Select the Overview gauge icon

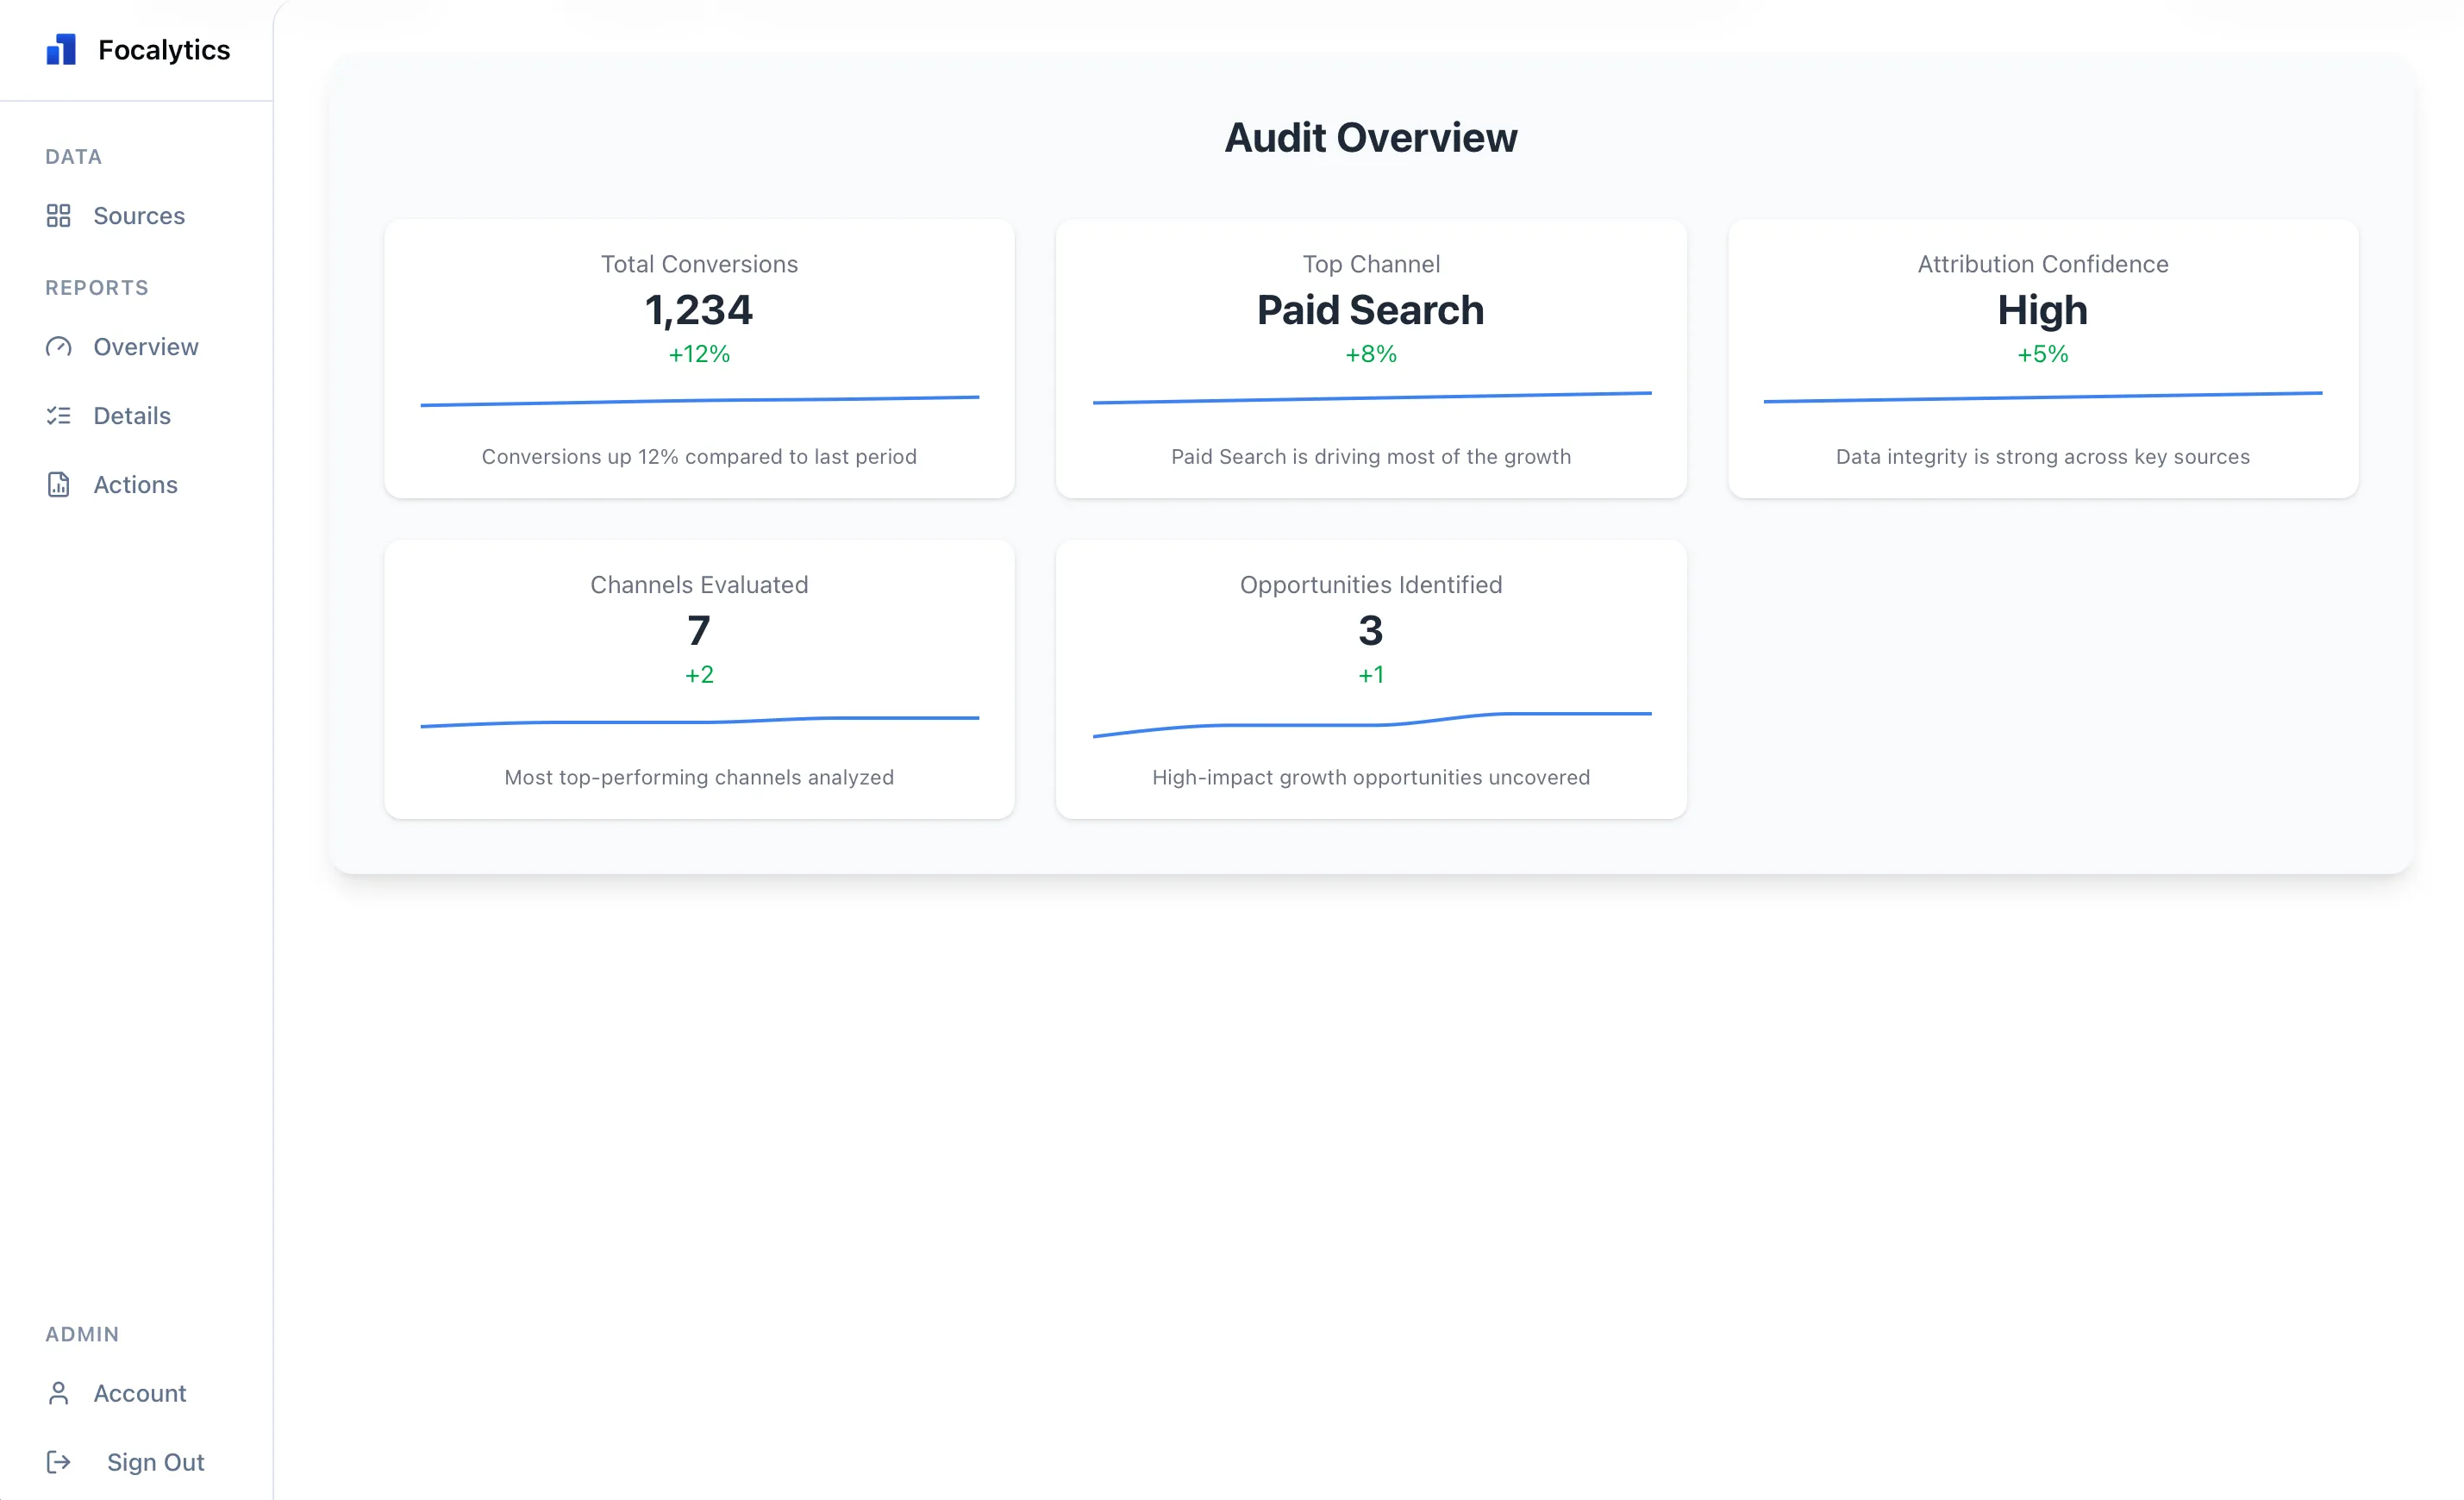pyautogui.click(x=60, y=347)
